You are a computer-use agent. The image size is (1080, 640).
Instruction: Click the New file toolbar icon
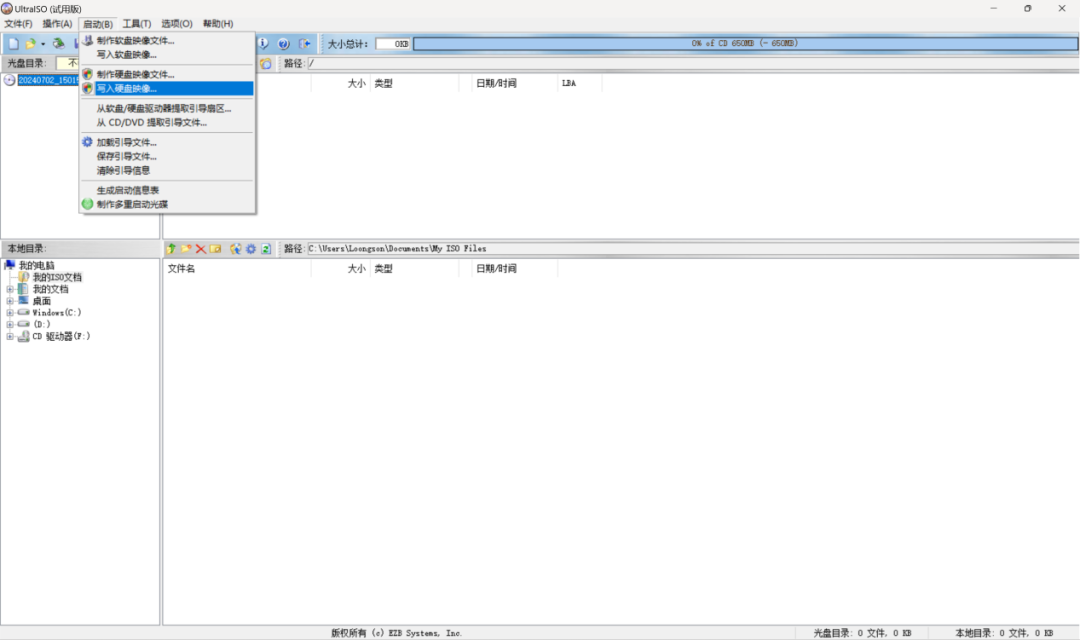click(13, 43)
